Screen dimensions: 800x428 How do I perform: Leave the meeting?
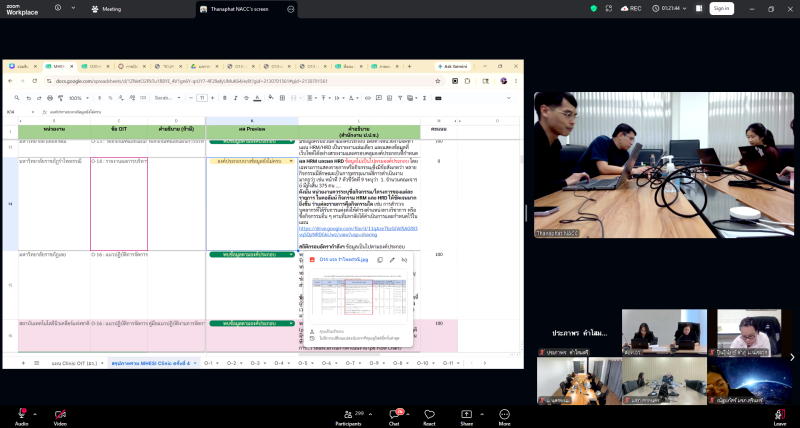click(x=780, y=417)
